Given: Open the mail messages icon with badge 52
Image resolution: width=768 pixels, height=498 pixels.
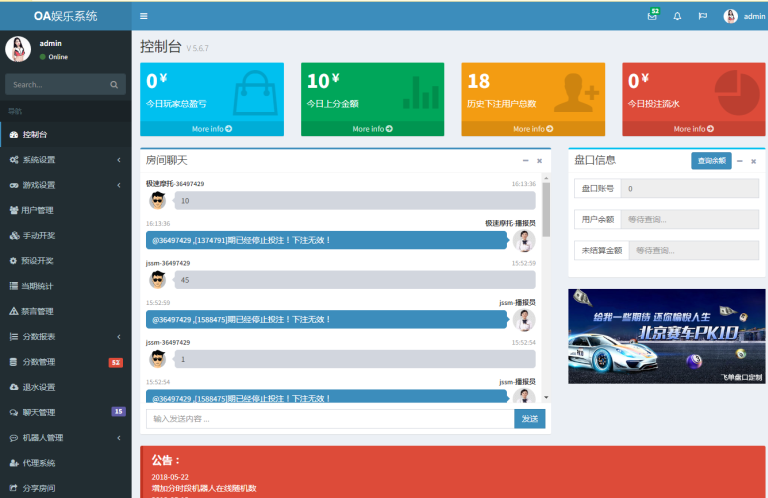Looking at the screenshot, I should pos(652,16).
